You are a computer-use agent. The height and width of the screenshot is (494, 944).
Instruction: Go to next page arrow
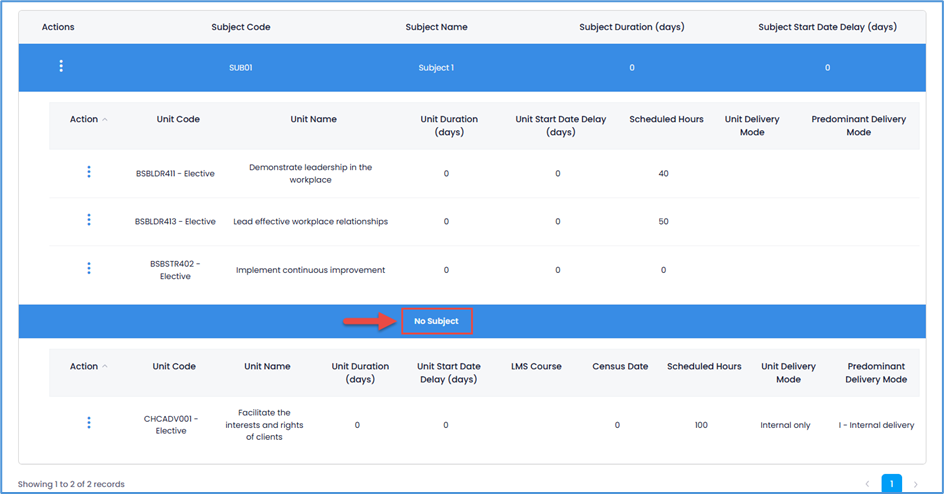click(915, 484)
